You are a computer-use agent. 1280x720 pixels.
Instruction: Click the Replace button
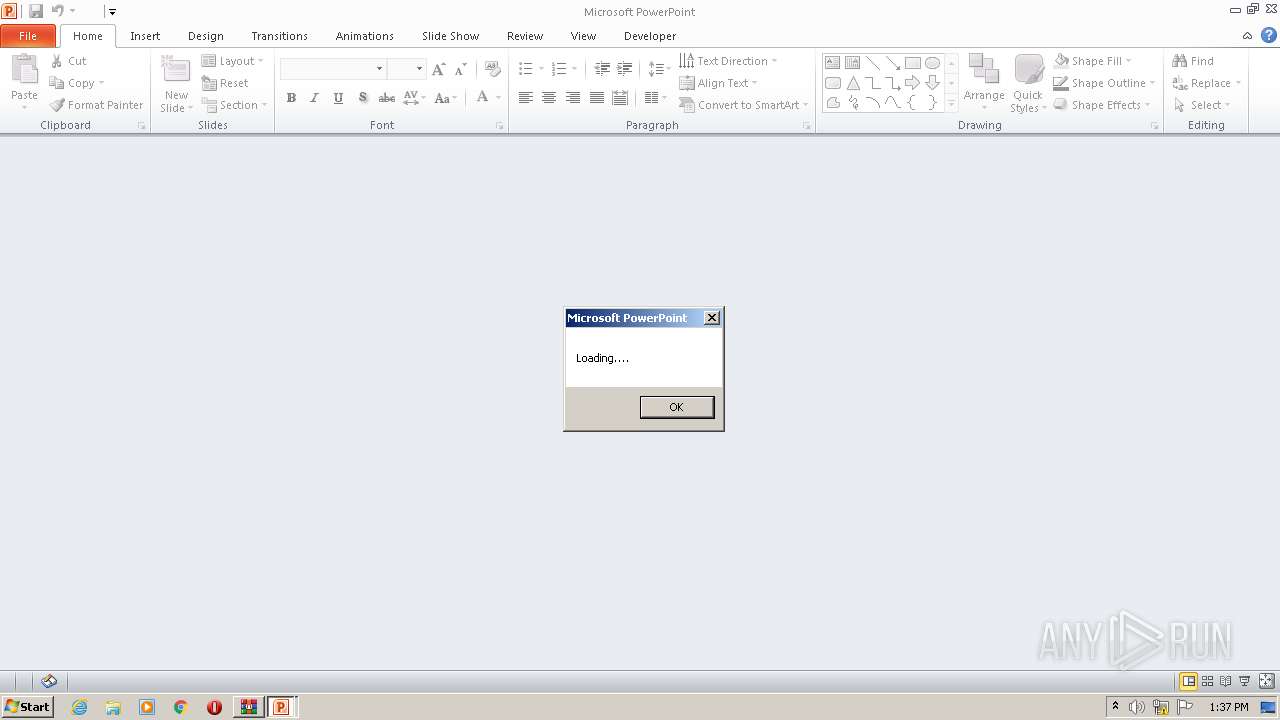coord(1207,83)
